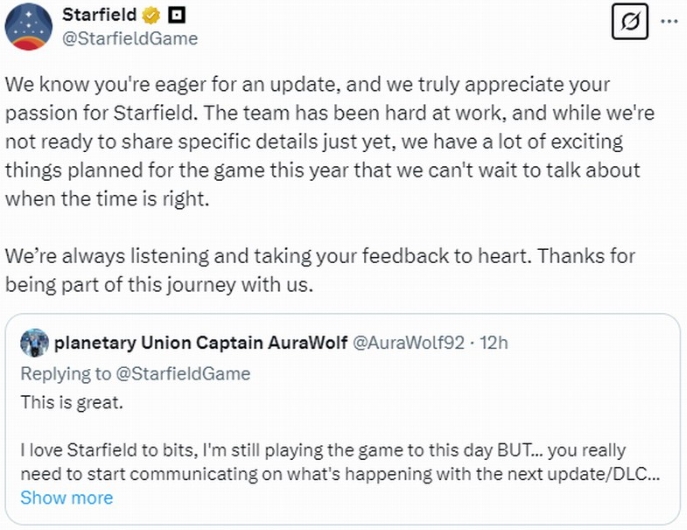The width and height of the screenshot is (687, 530).
Task: Open the @AuraWolf92 handle
Action: (408, 343)
